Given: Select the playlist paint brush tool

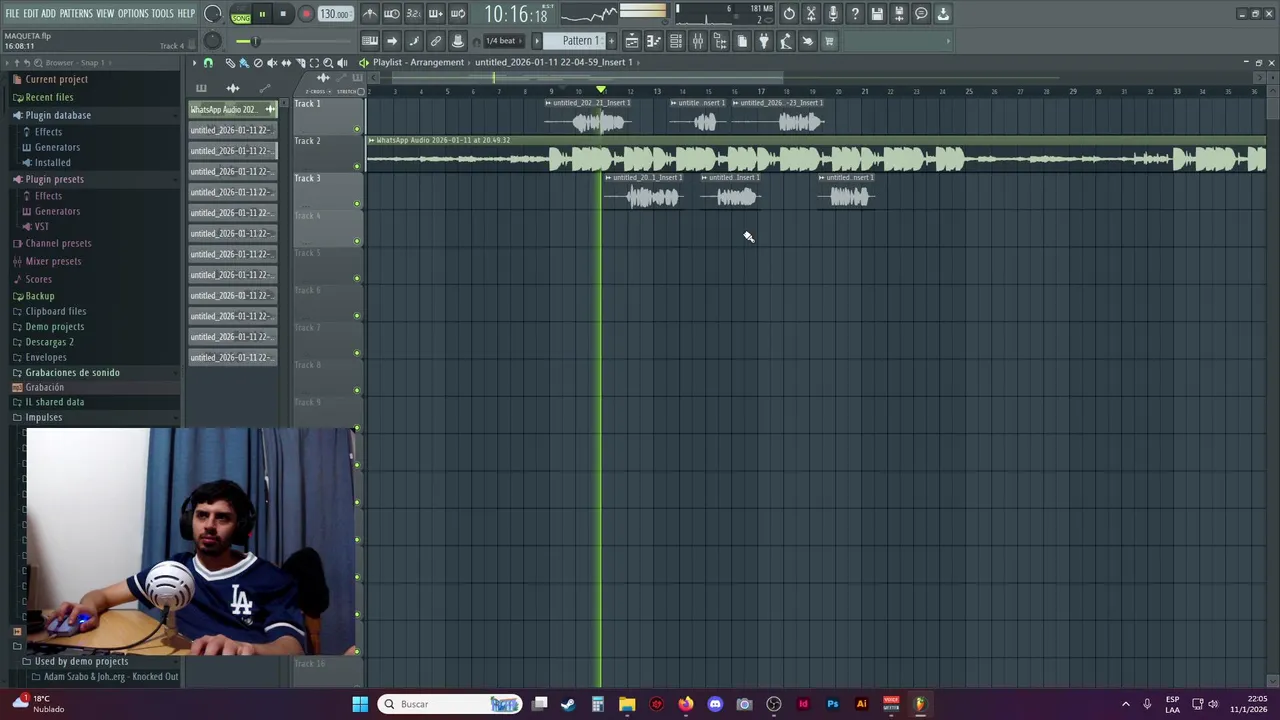Looking at the screenshot, I should [x=244, y=63].
